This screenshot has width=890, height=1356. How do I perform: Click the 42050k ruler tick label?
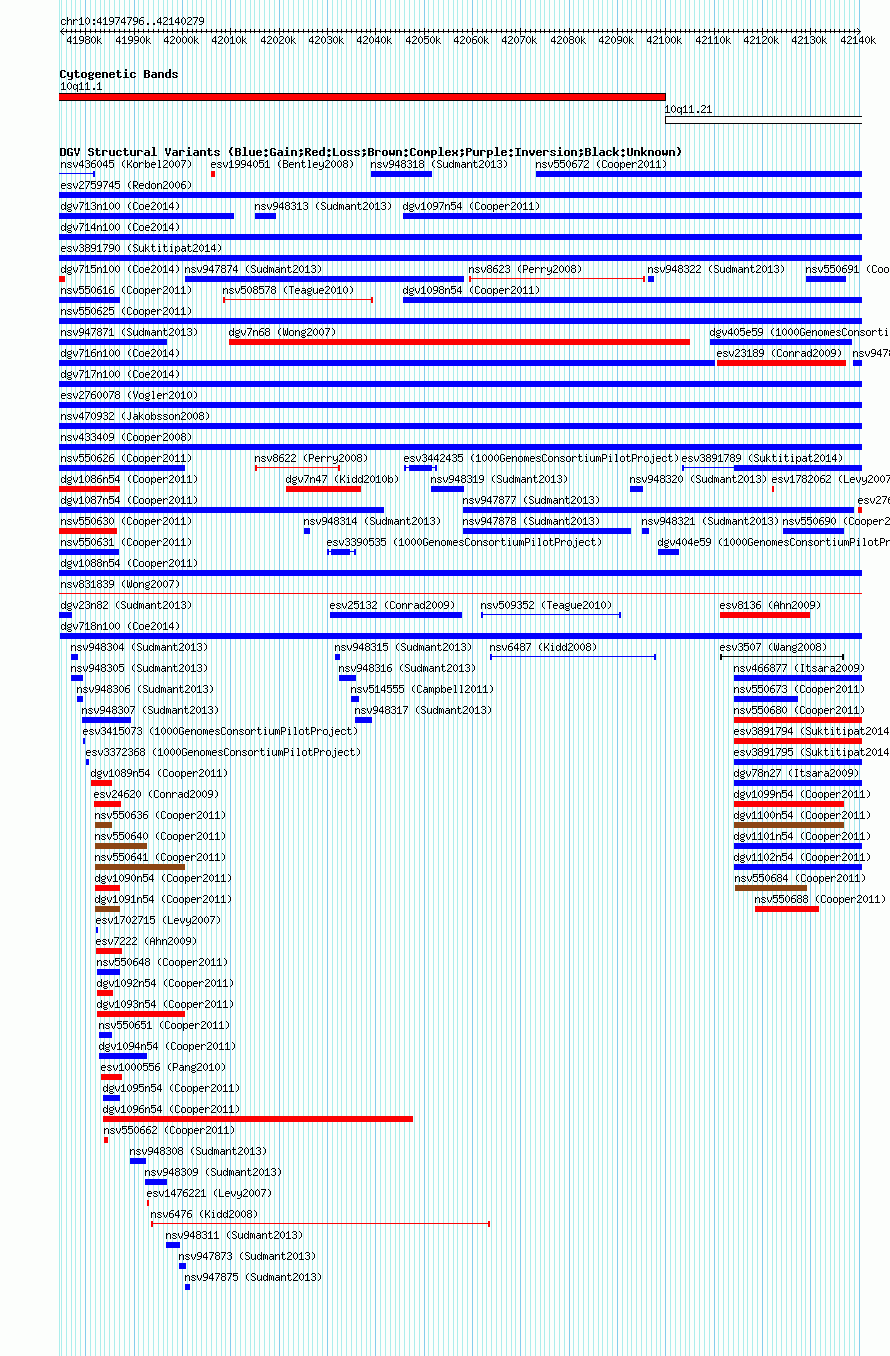(423, 40)
